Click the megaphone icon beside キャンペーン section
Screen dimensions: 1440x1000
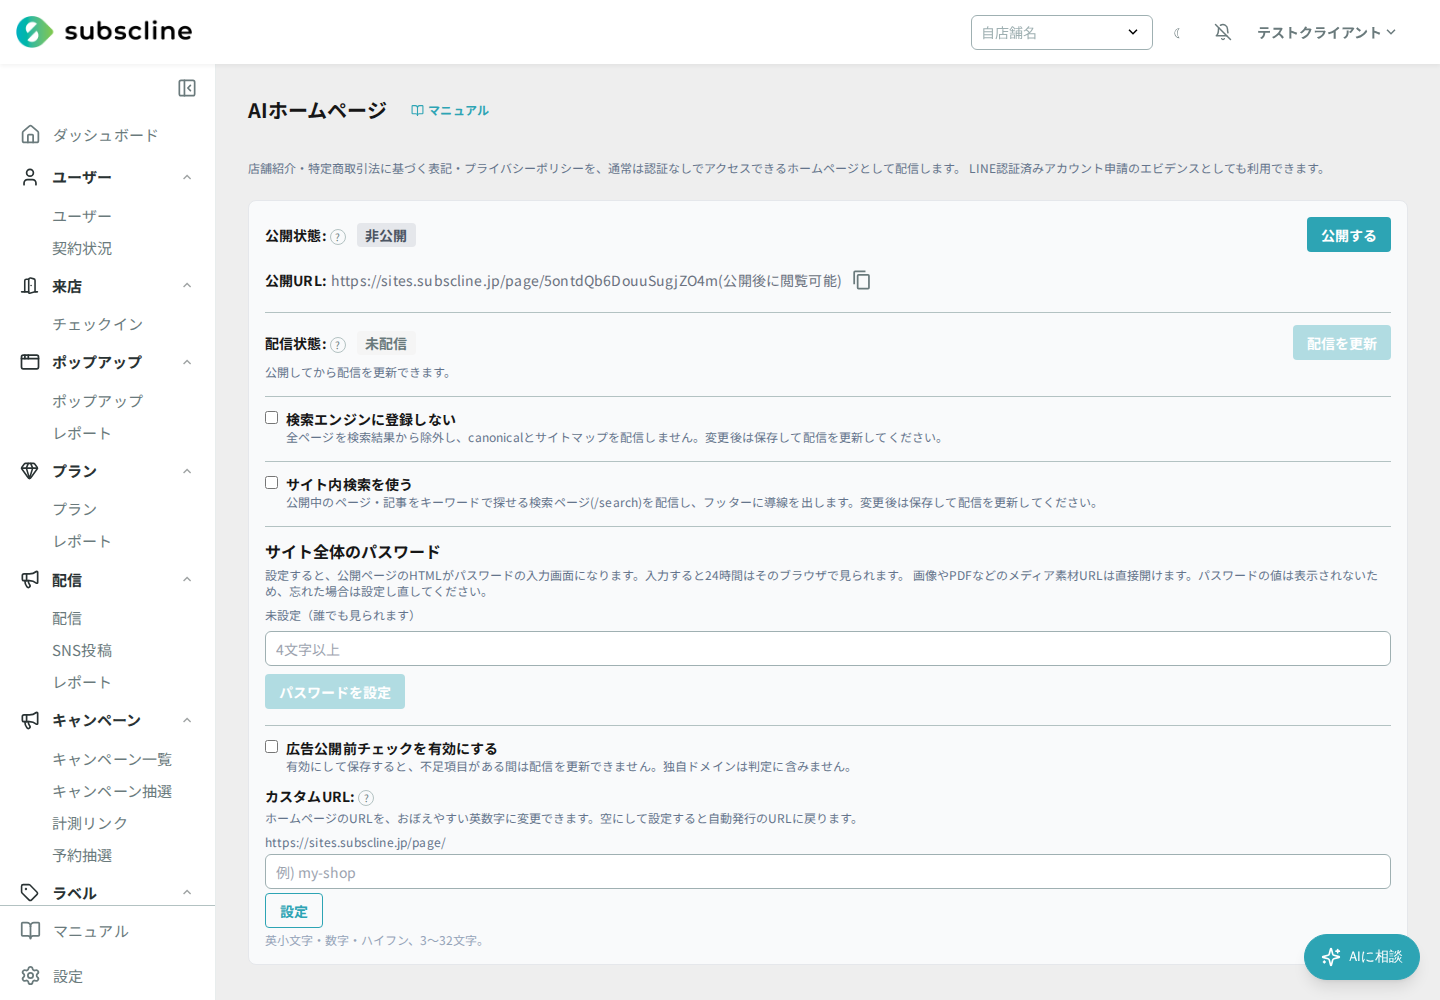click(31, 720)
